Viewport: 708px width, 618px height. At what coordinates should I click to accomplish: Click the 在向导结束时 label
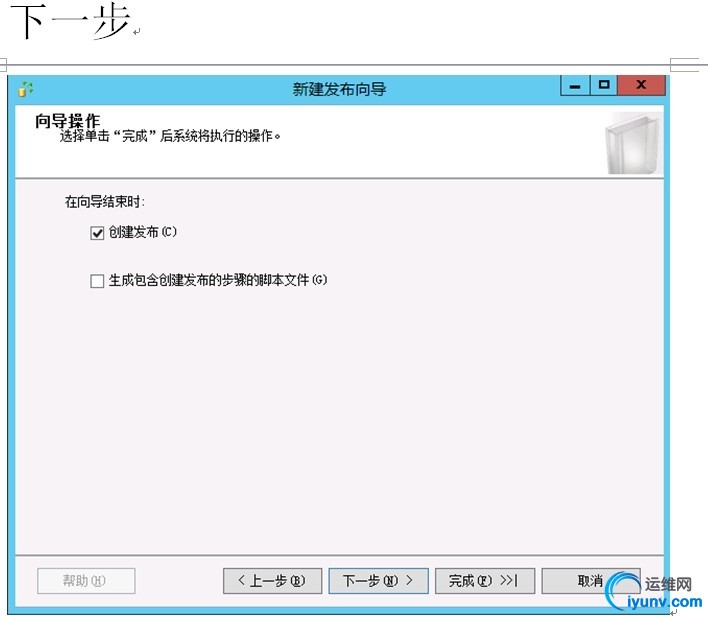coord(105,201)
